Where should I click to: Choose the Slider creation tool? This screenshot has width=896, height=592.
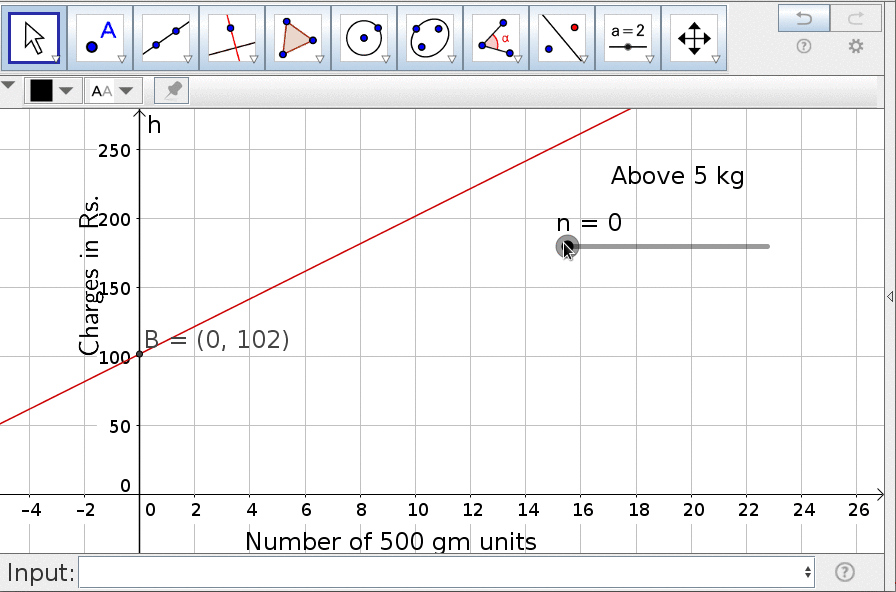click(x=628, y=35)
